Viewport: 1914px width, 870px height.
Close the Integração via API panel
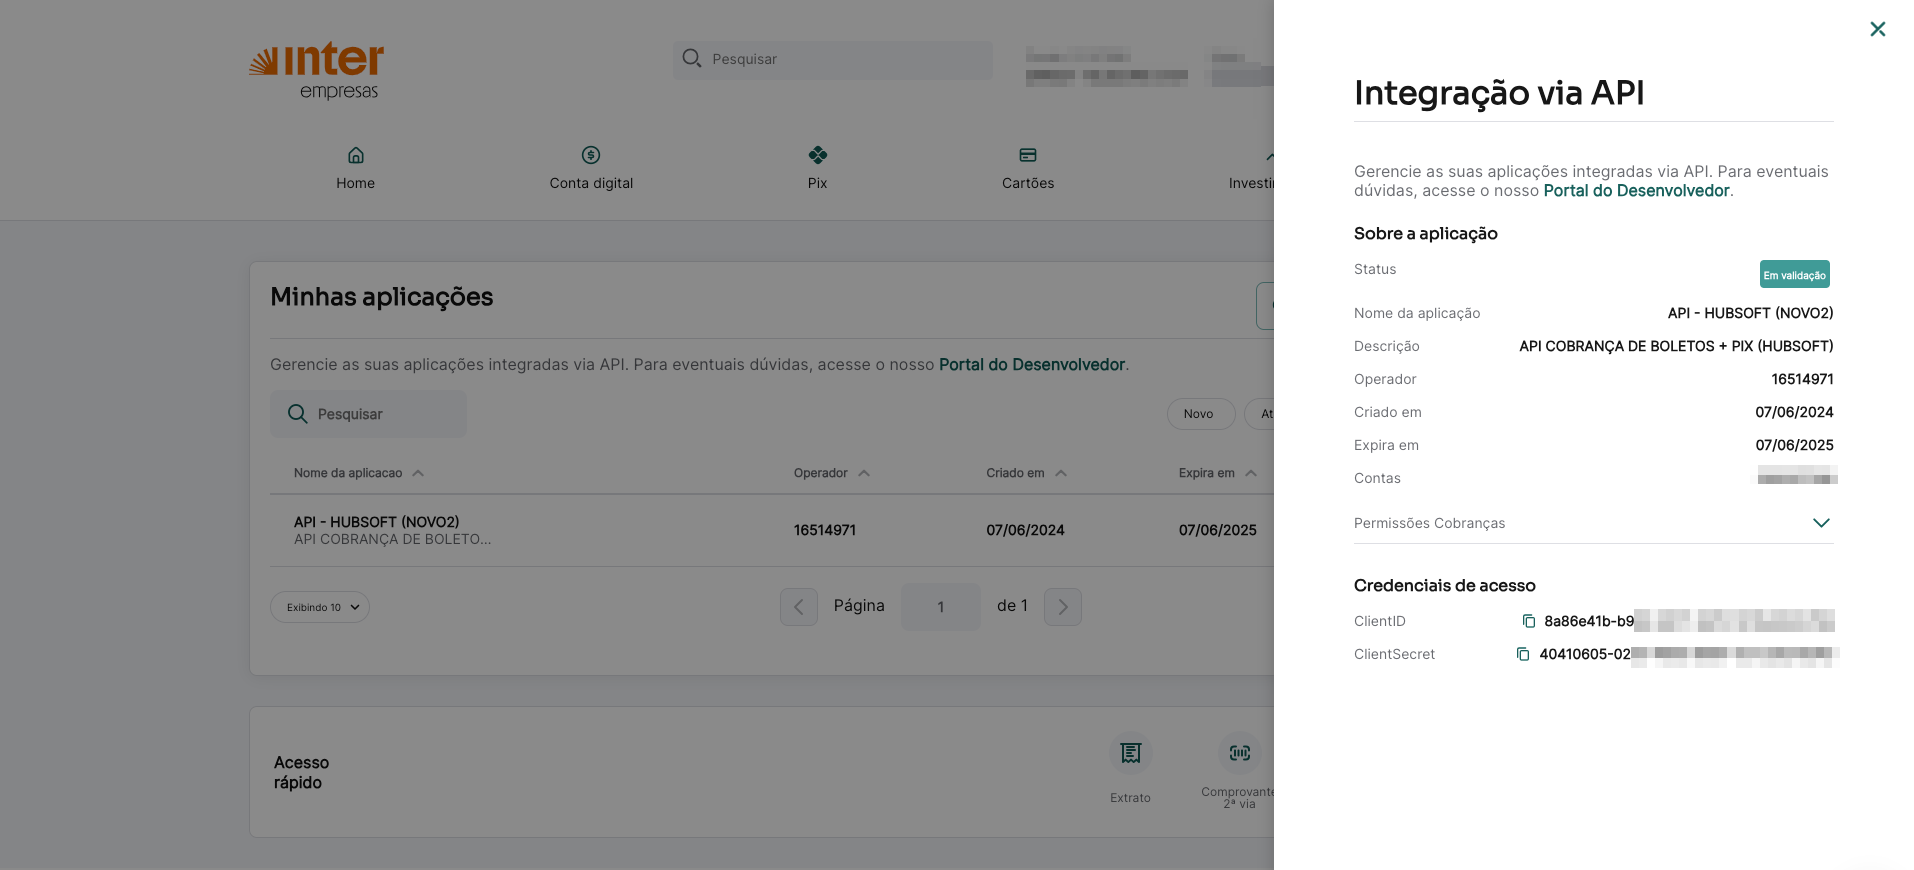pyautogui.click(x=1877, y=29)
